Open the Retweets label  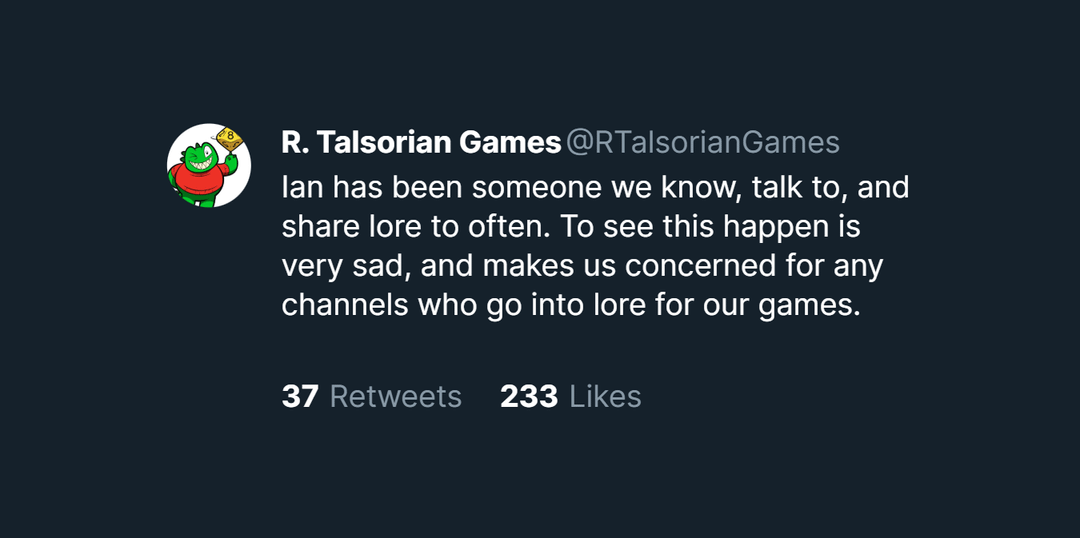tap(396, 397)
